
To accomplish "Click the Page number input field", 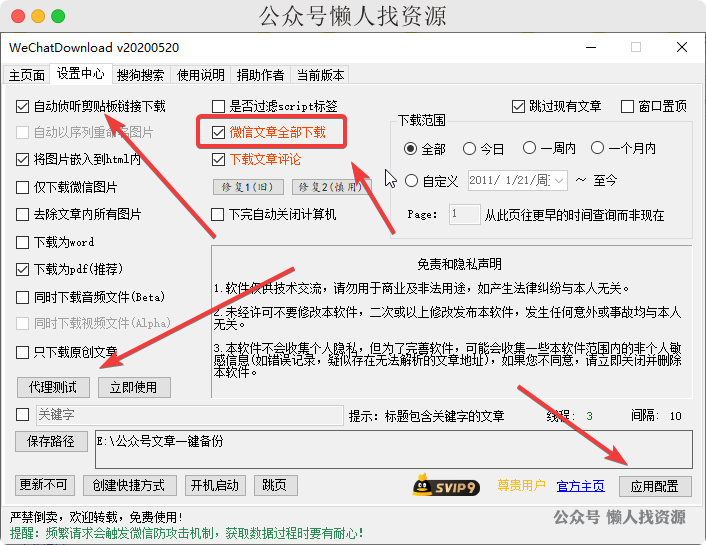I will [465, 214].
